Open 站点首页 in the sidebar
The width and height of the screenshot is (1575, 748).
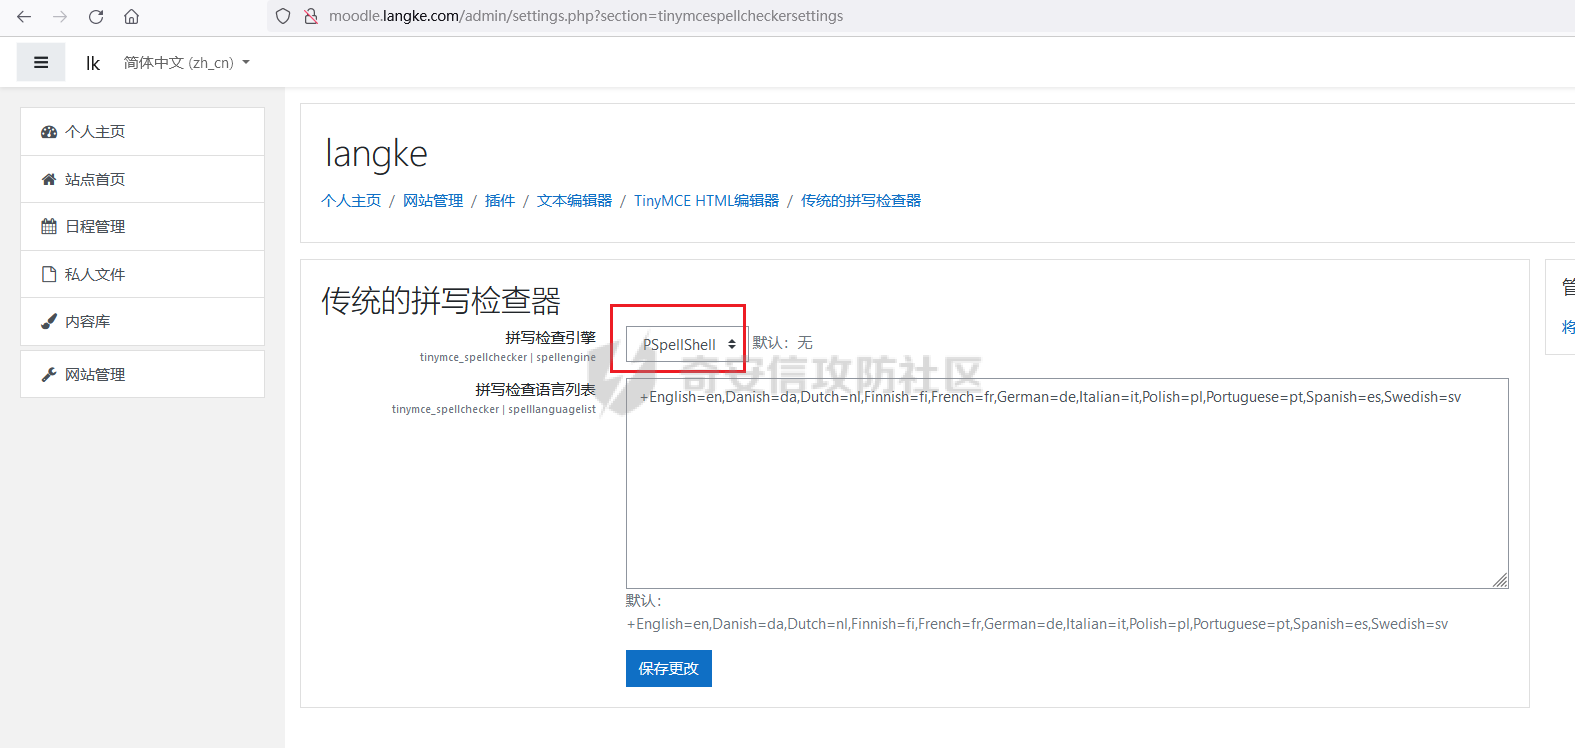pos(95,180)
